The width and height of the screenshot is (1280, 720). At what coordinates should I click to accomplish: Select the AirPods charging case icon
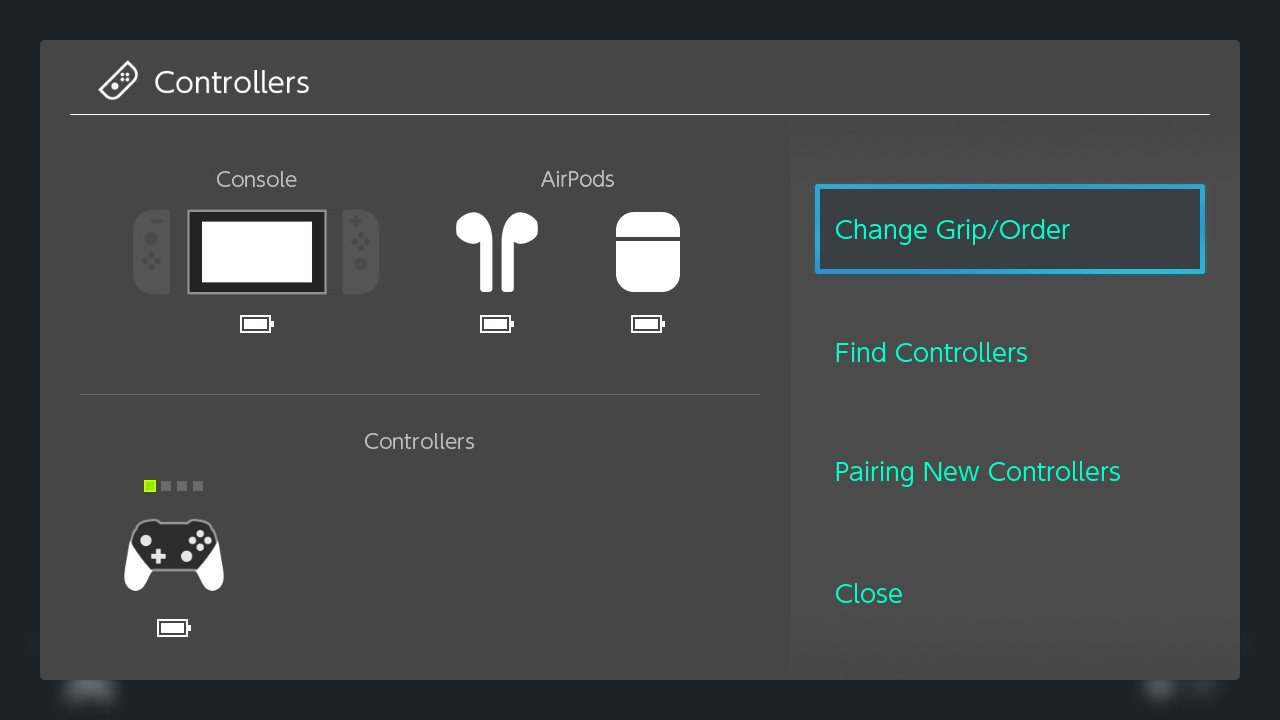point(648,251)
